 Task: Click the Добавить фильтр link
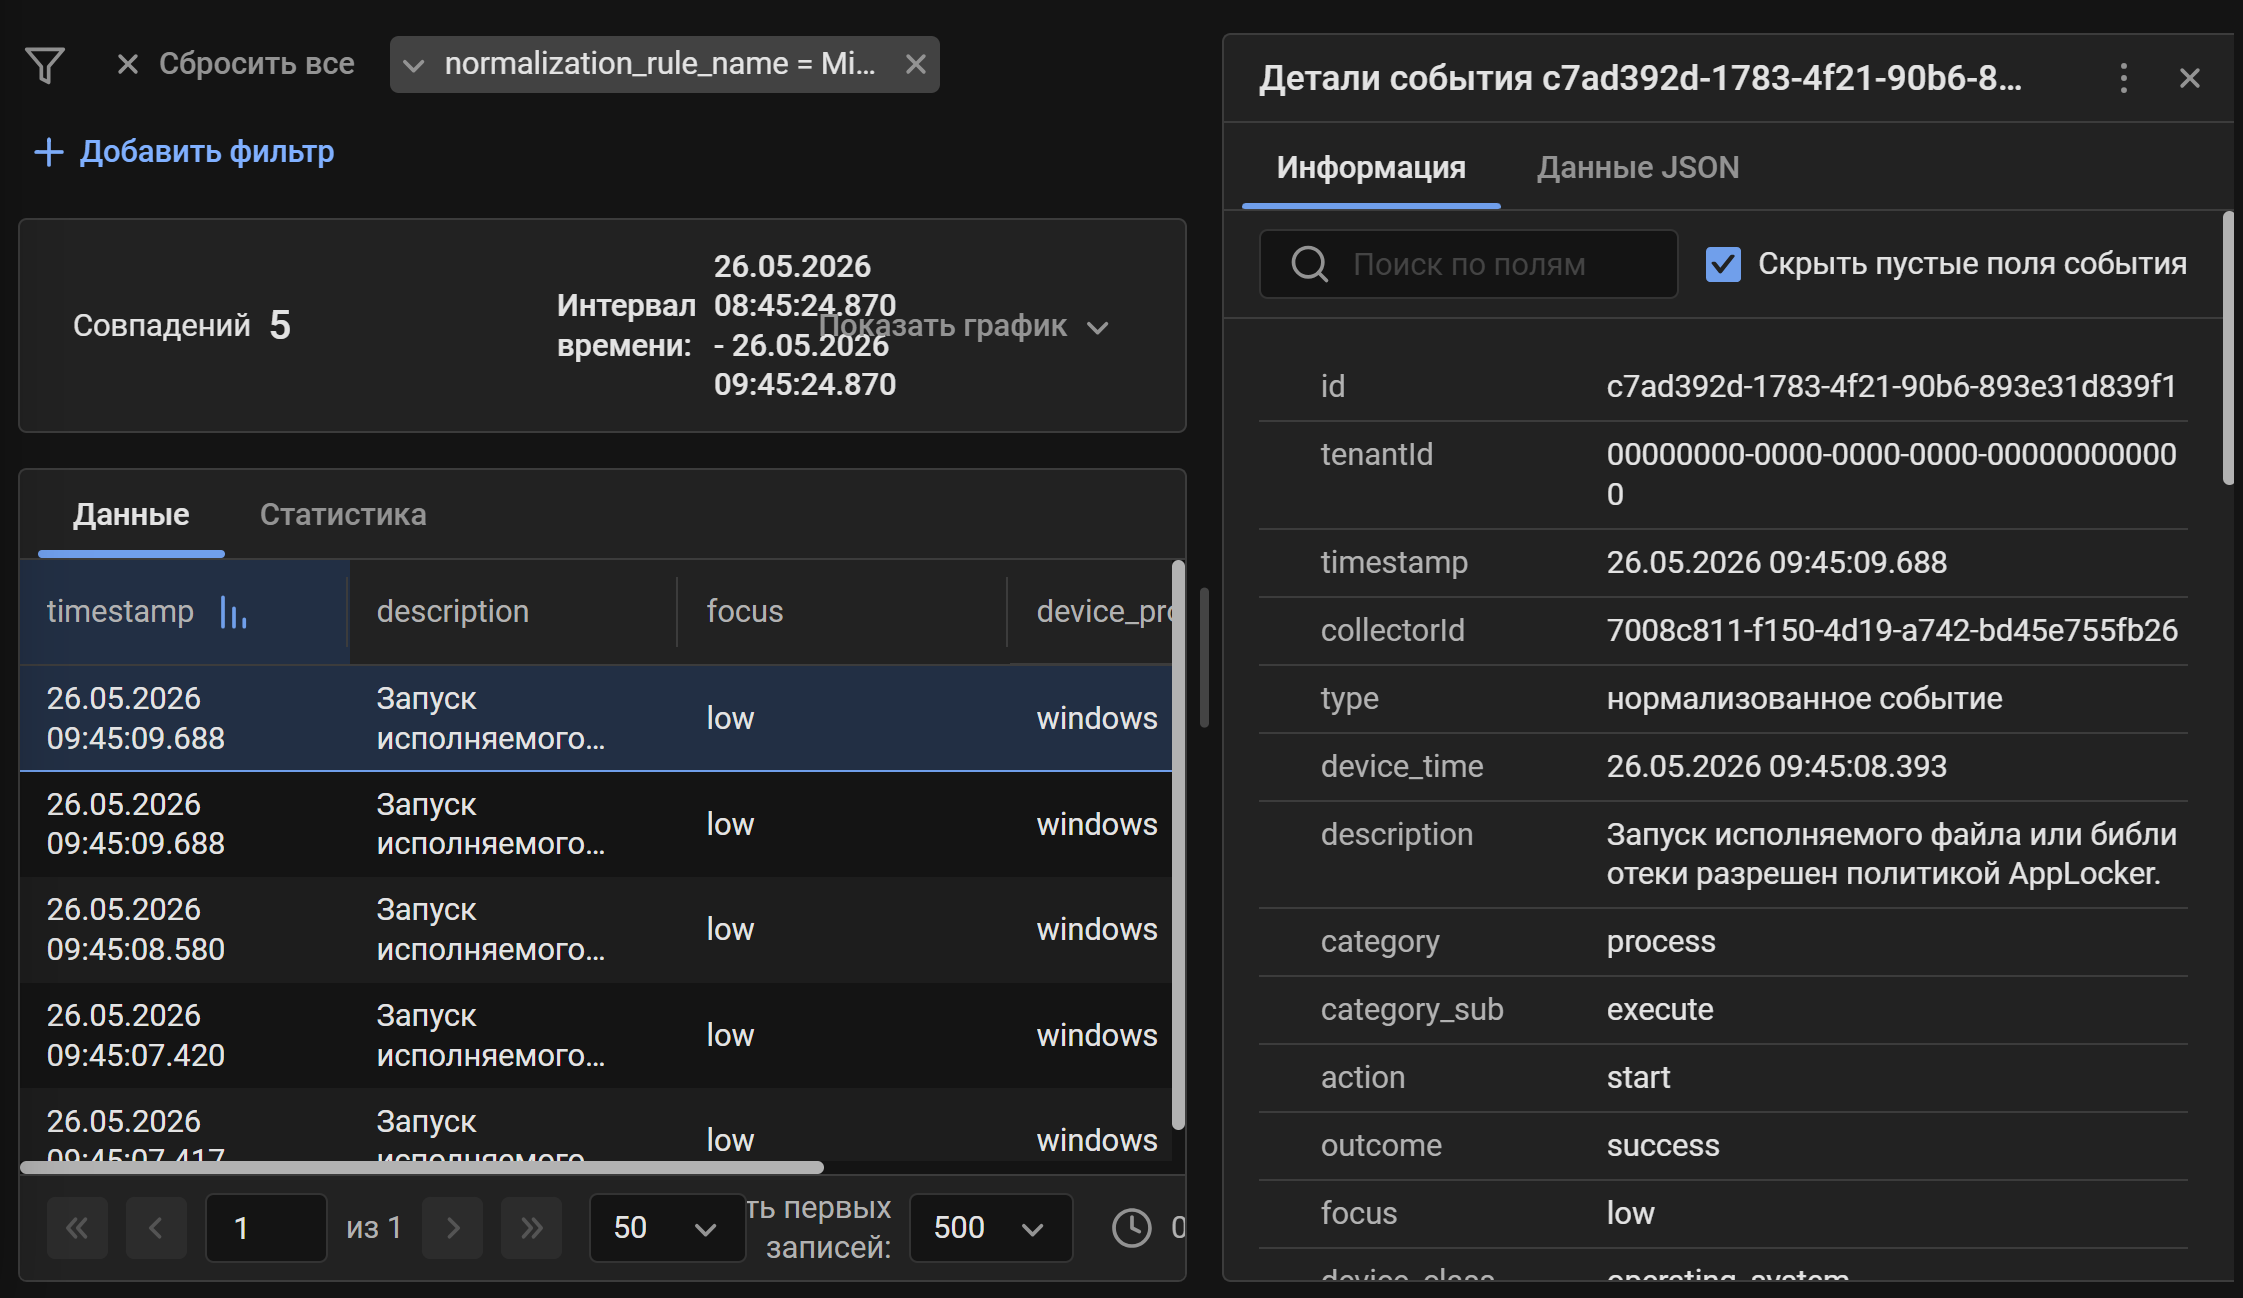click(x=185, y=152)
